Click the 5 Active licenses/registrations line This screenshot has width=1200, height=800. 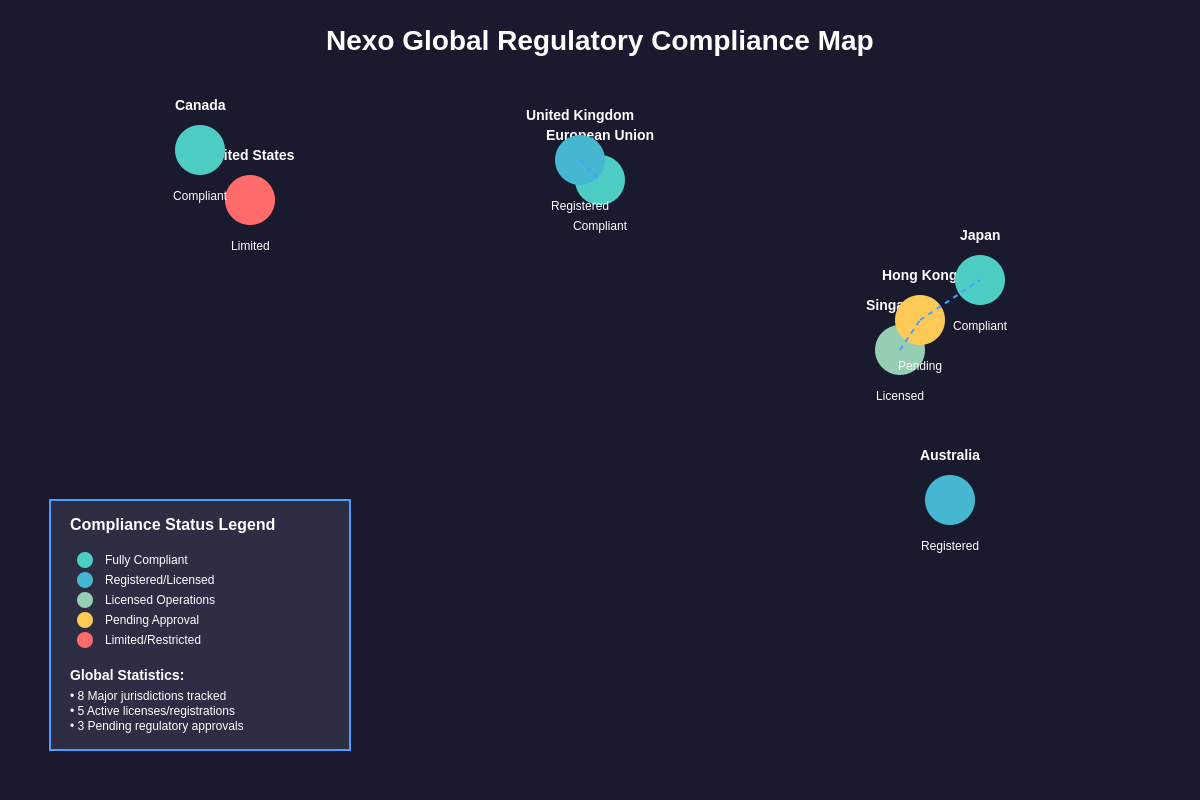[152, 711]
